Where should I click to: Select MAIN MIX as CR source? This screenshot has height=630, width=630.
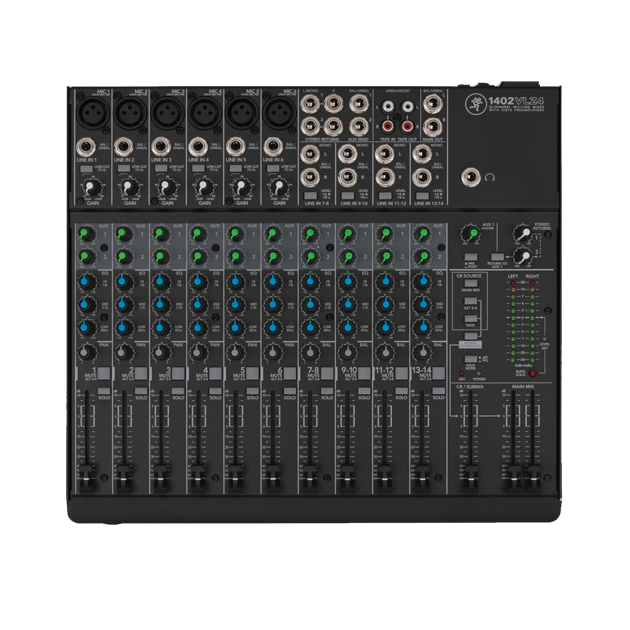point(471,284)
